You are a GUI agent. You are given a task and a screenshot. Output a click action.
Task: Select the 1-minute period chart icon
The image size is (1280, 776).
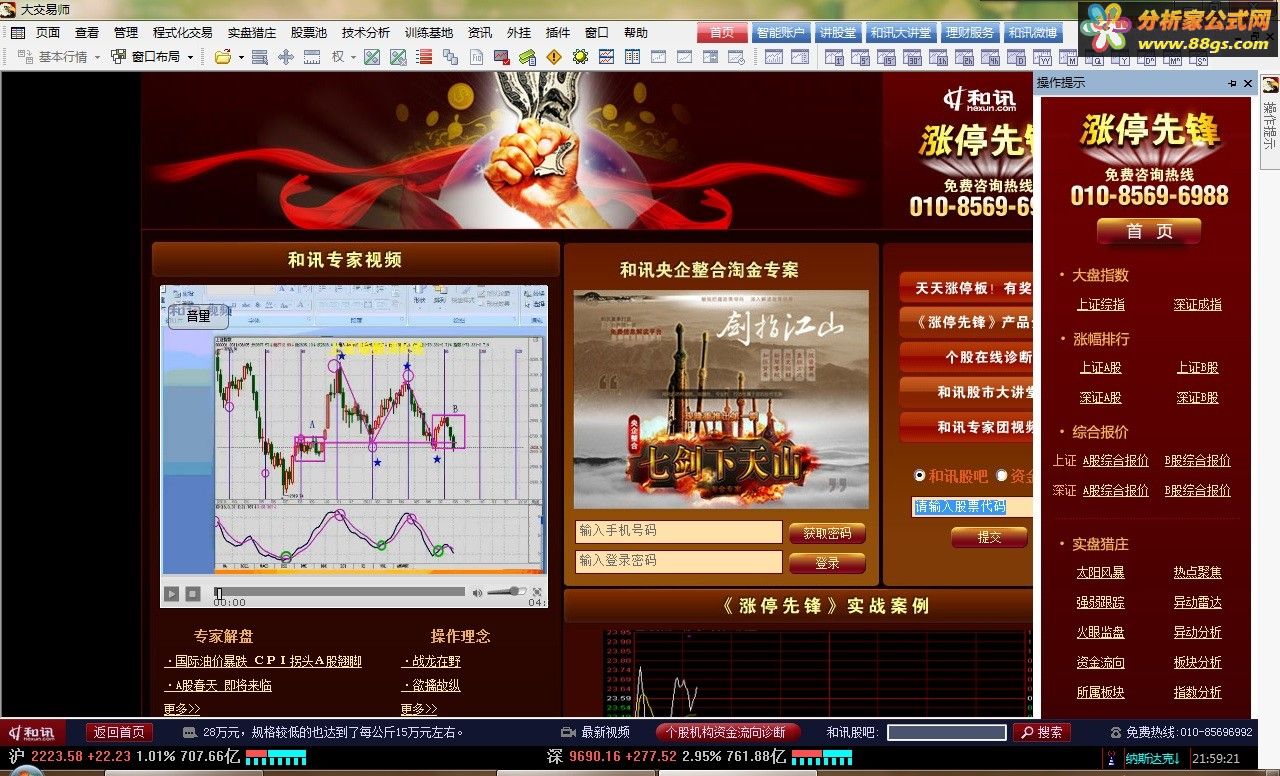pos(834,58)
